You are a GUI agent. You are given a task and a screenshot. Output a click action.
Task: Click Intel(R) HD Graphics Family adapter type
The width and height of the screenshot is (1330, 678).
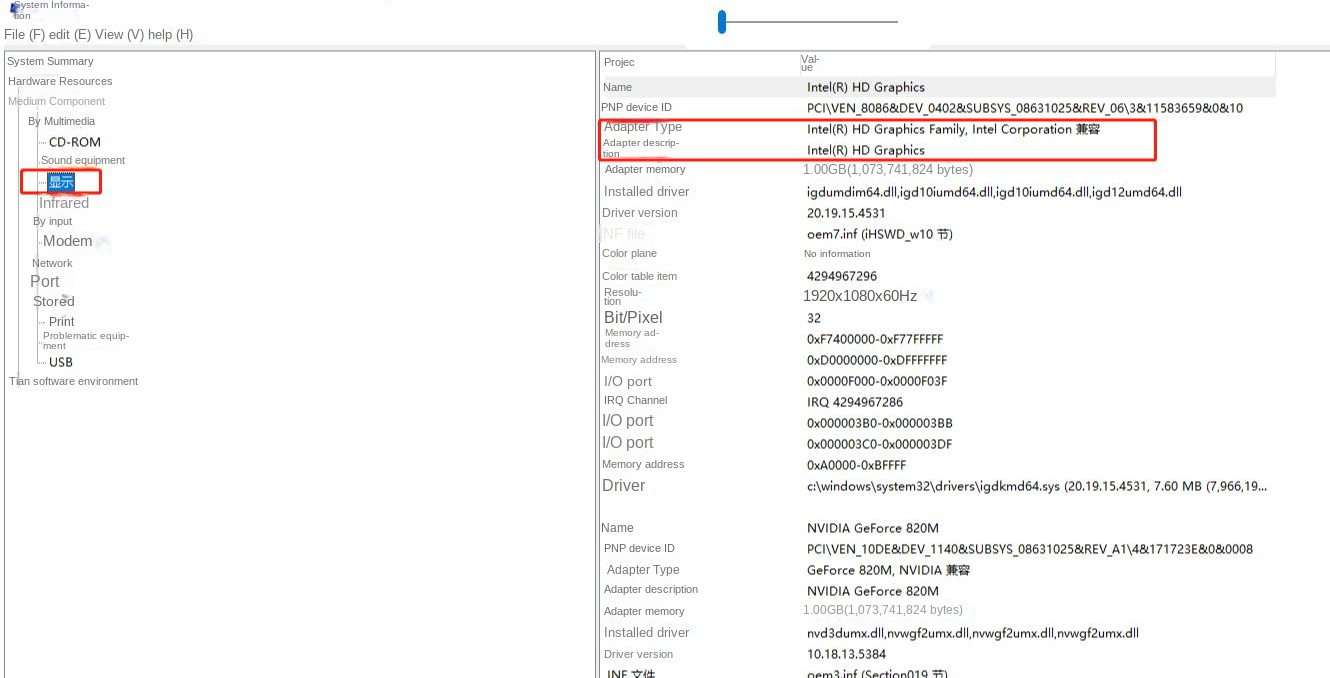[953, 129]
